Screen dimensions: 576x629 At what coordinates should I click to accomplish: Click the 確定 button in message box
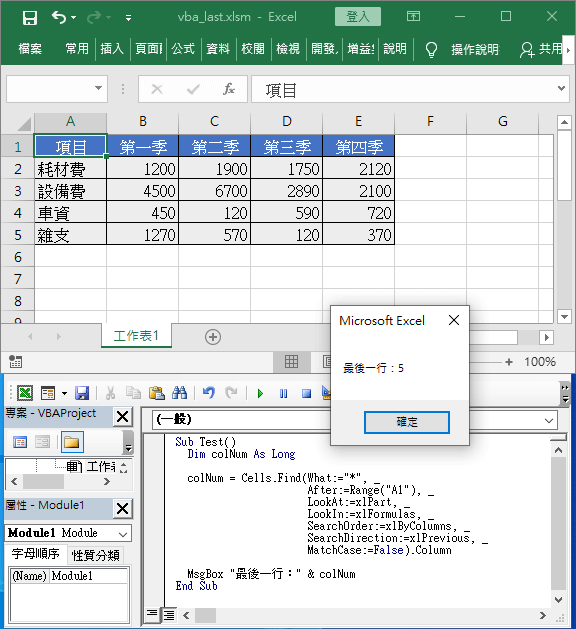(407, 422)
